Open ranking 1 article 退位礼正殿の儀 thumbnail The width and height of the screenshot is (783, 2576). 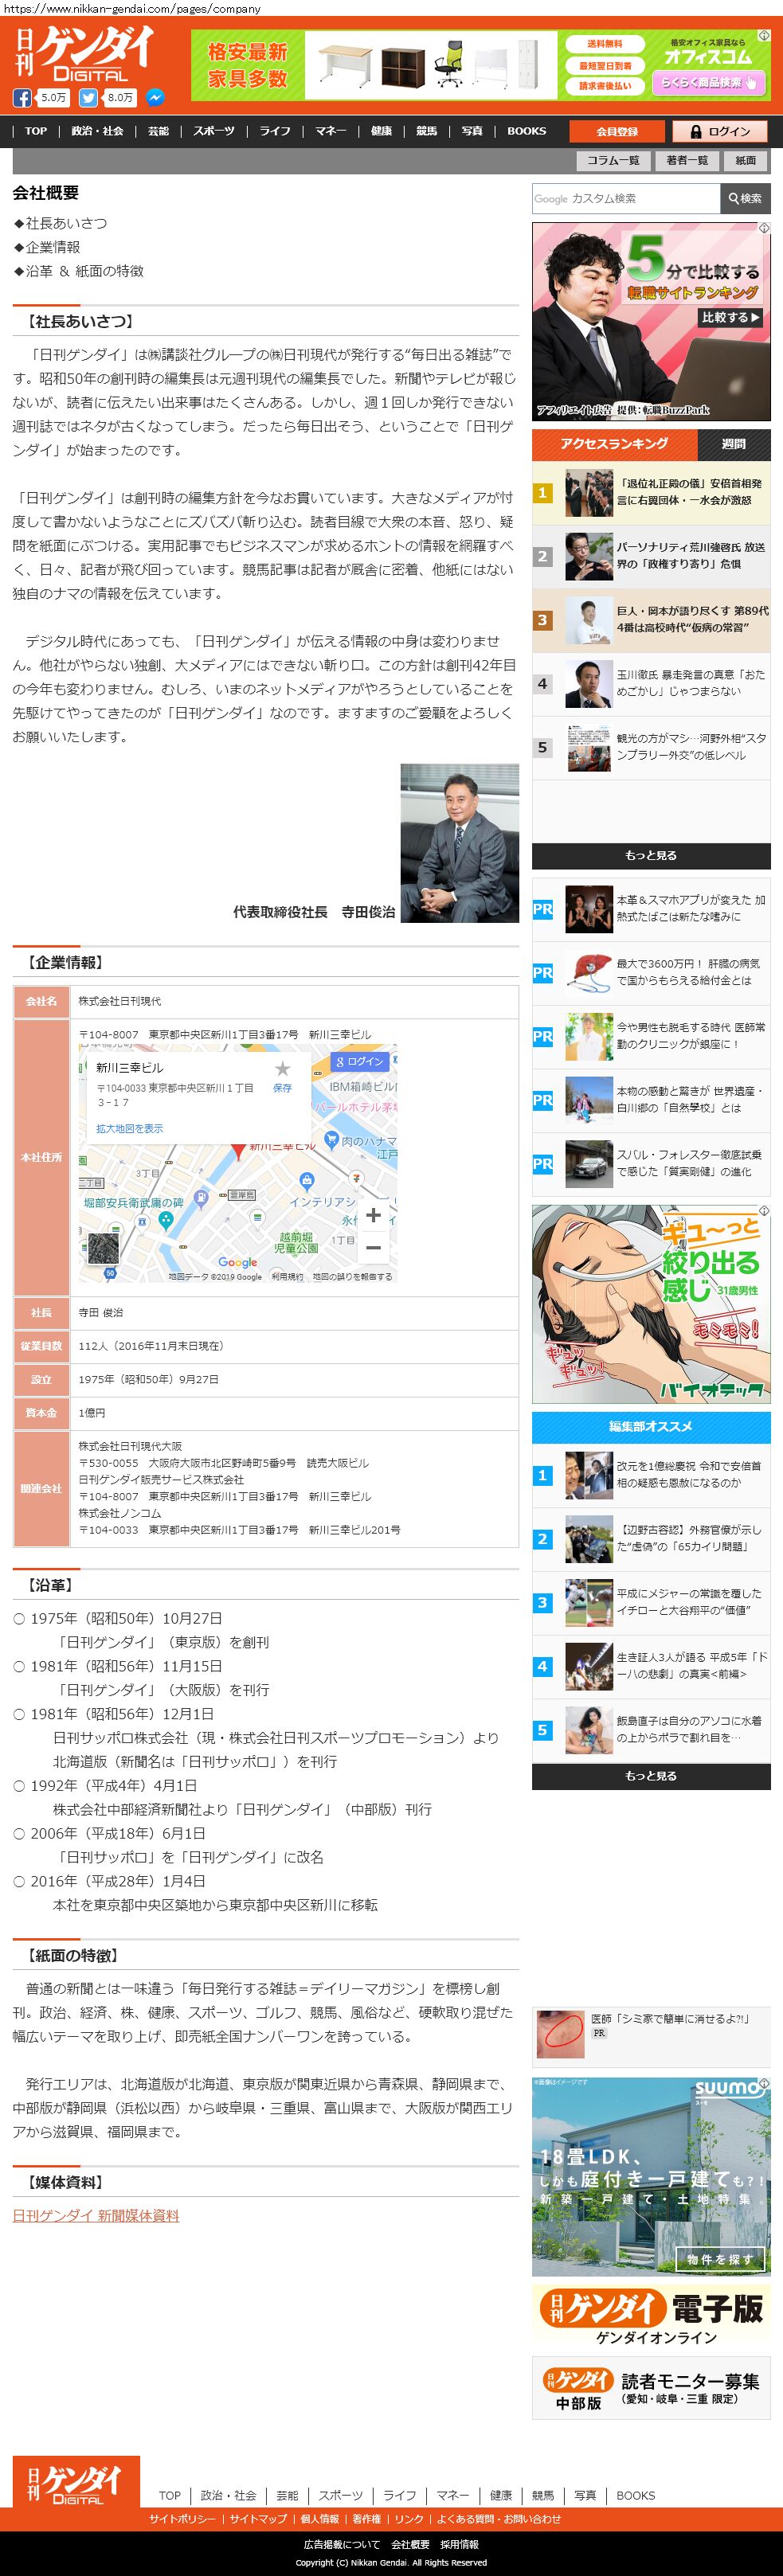pyautogui.click(x=588, y=492)
